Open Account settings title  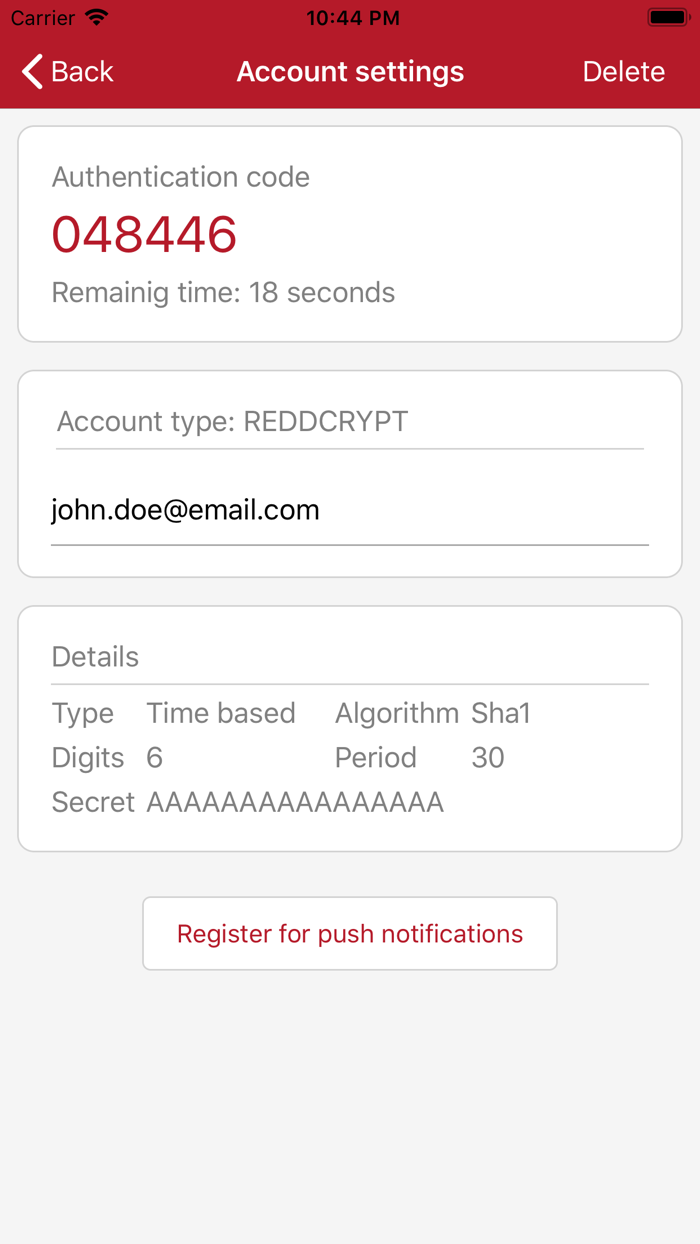(350, 71)
